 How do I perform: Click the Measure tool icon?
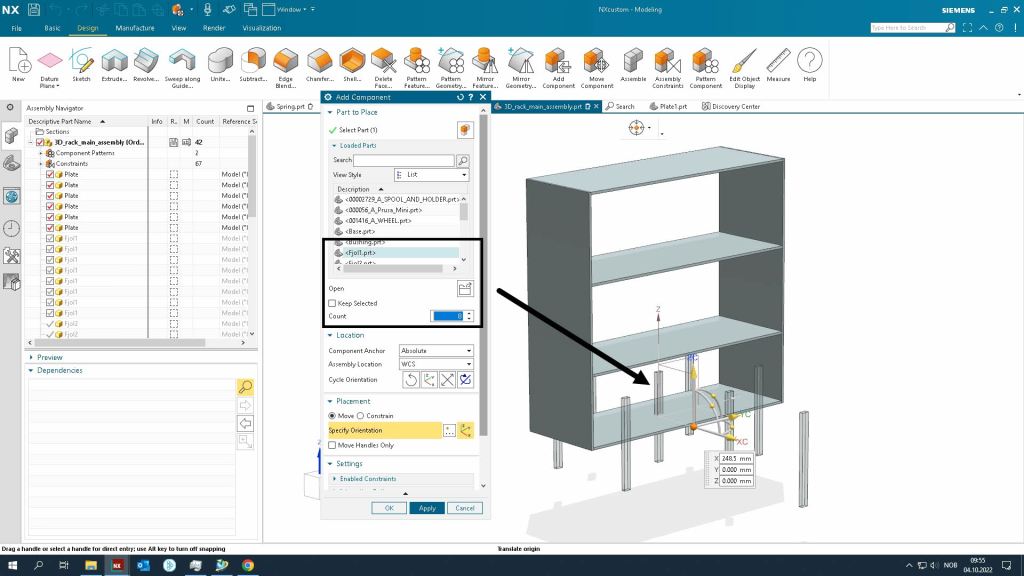(x=777, y=63)
